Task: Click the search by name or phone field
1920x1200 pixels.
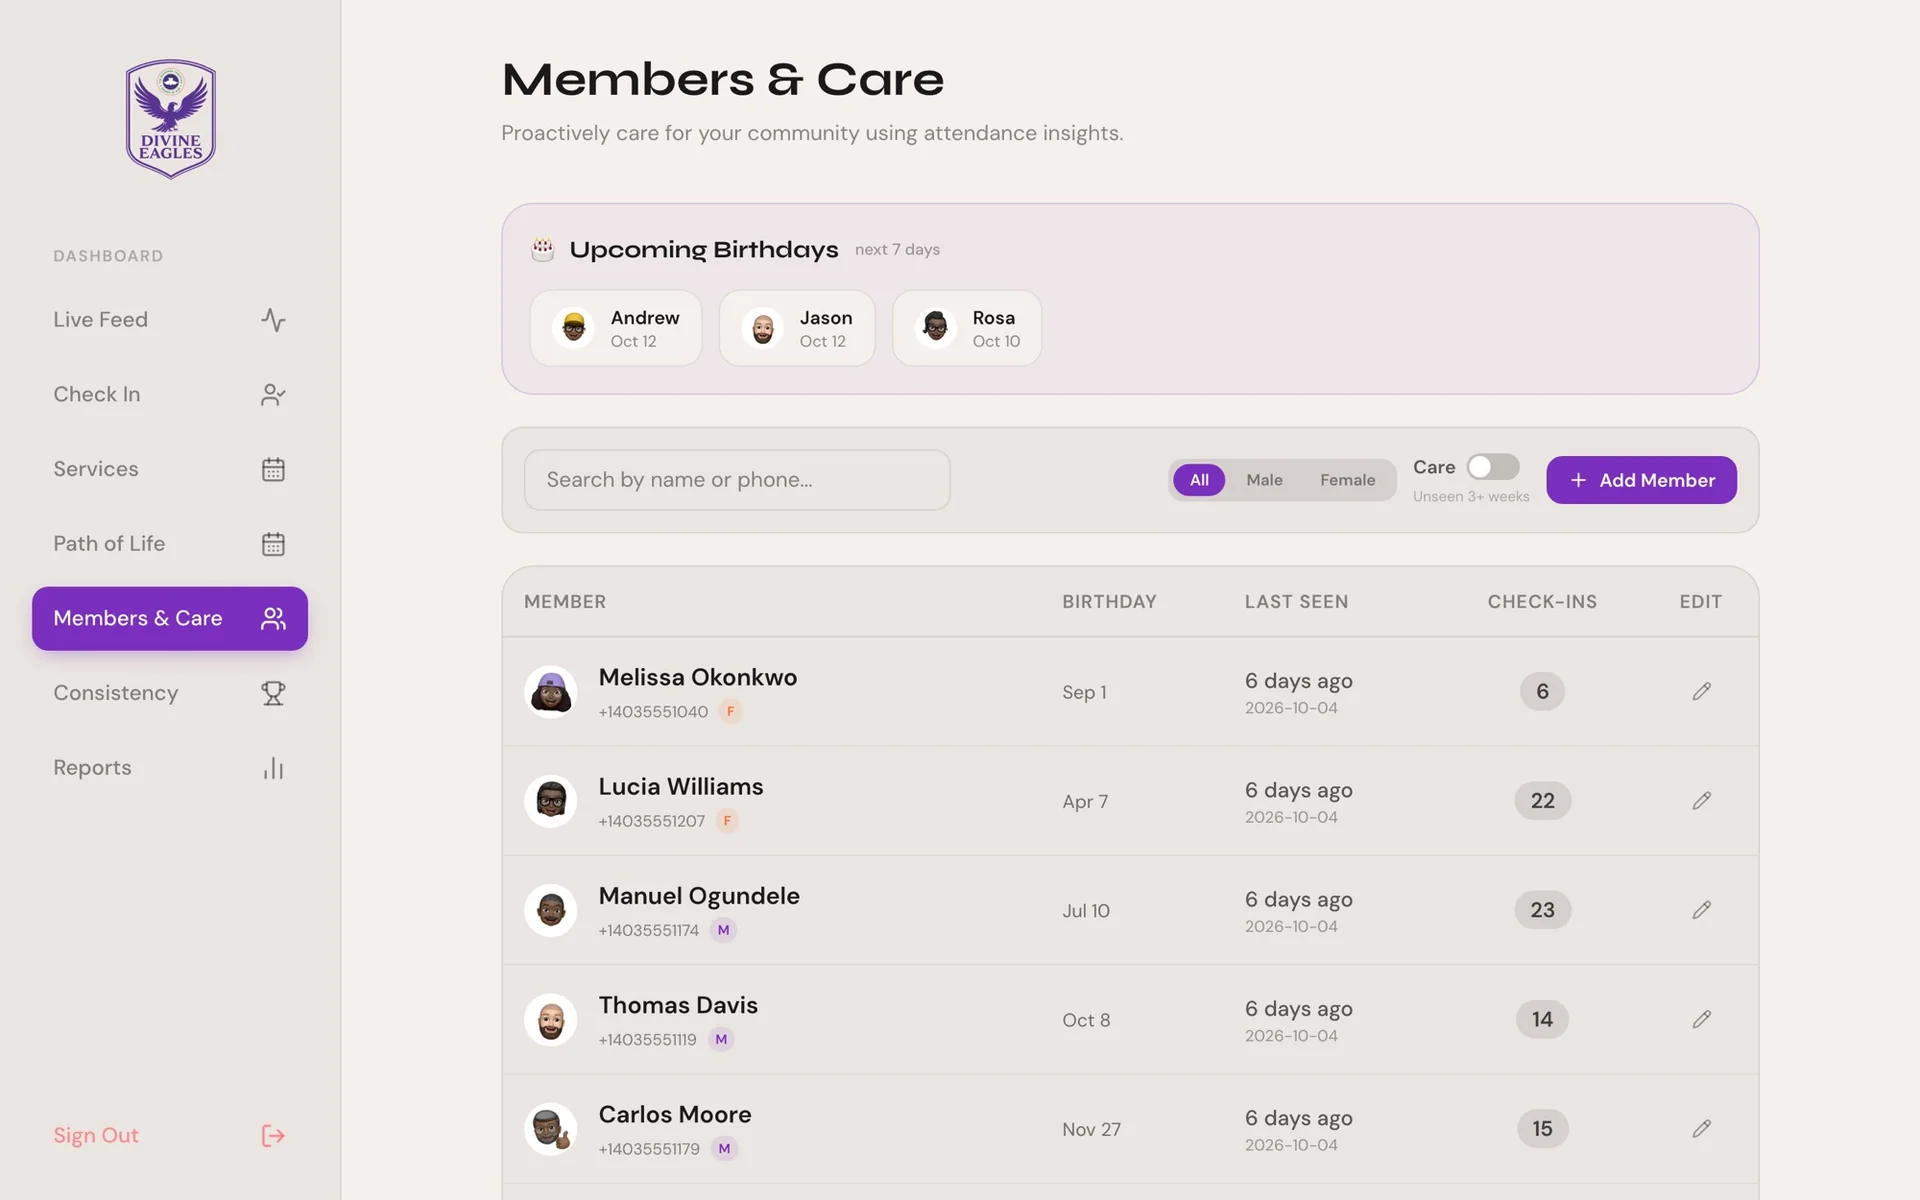Action: tap(737, 480)
